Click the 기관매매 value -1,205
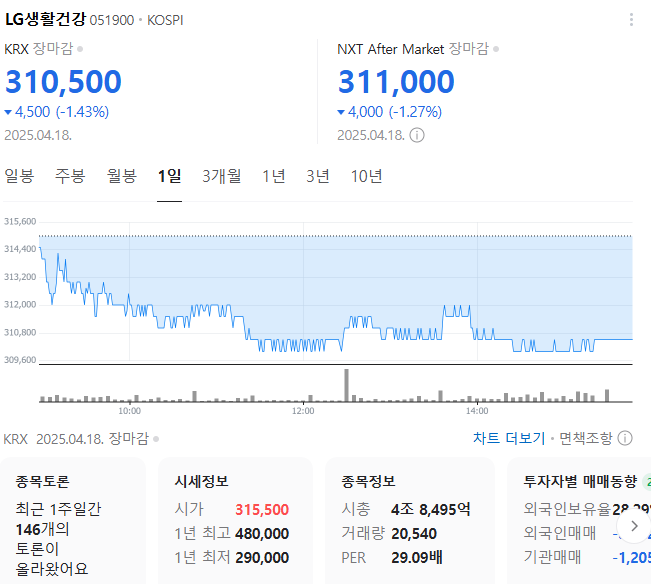 click(631, 557)
